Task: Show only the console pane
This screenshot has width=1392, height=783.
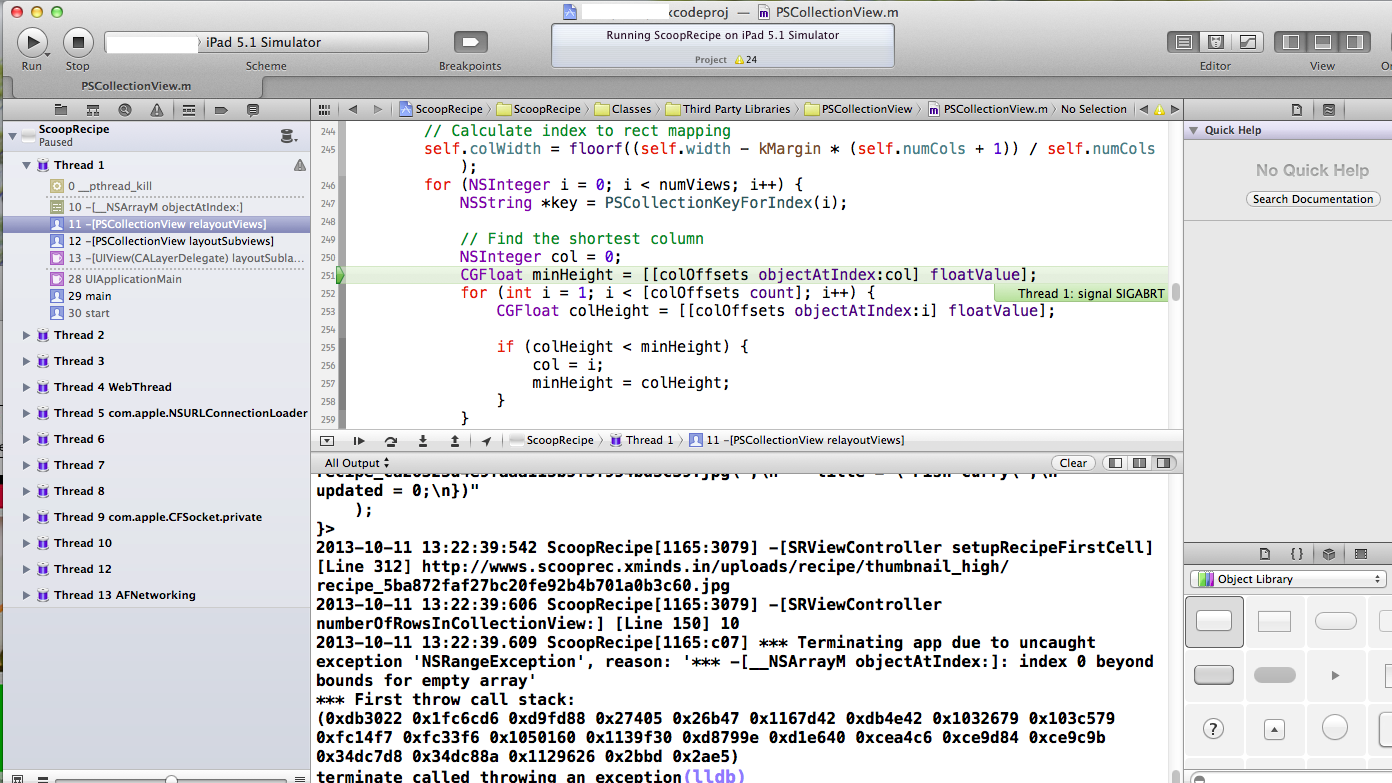Action: (x=1163, y=463)
